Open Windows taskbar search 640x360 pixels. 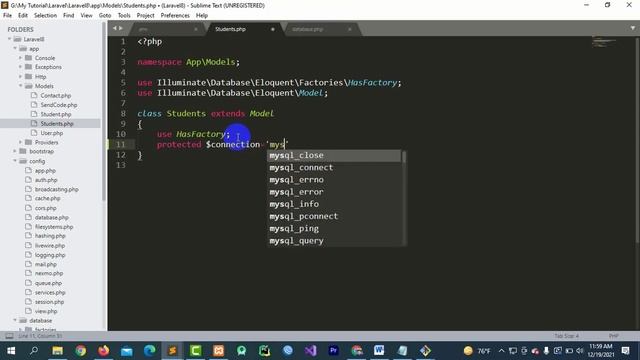(x=34, y=351)
